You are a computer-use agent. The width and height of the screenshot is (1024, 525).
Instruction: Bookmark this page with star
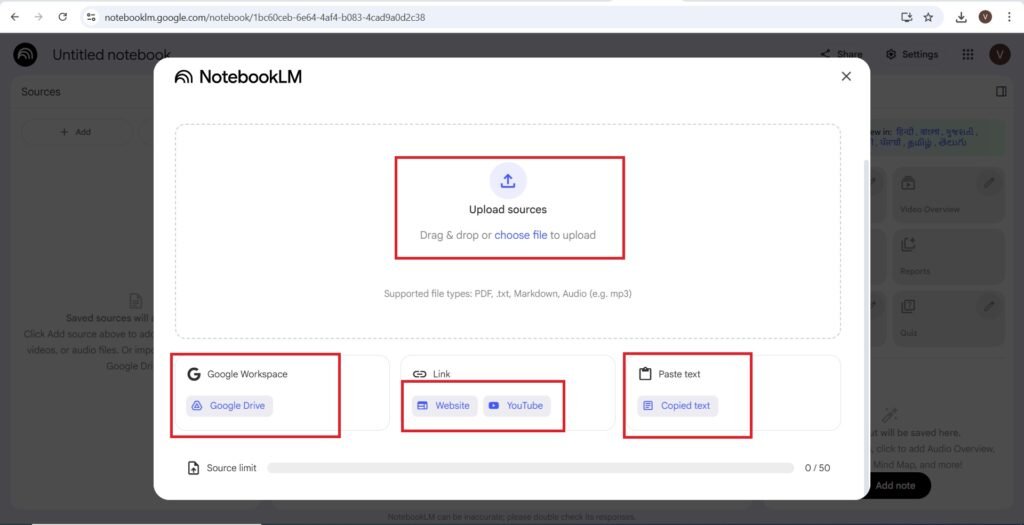[928, 17]
